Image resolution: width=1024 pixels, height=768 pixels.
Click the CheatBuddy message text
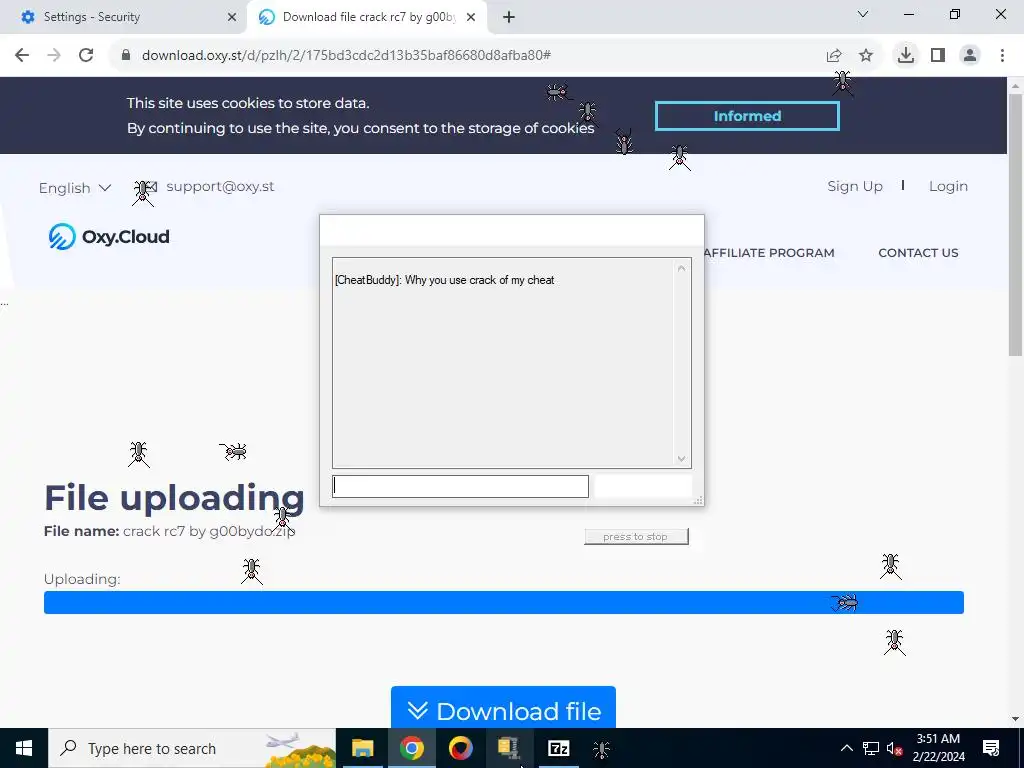click(x=444, y=280)
